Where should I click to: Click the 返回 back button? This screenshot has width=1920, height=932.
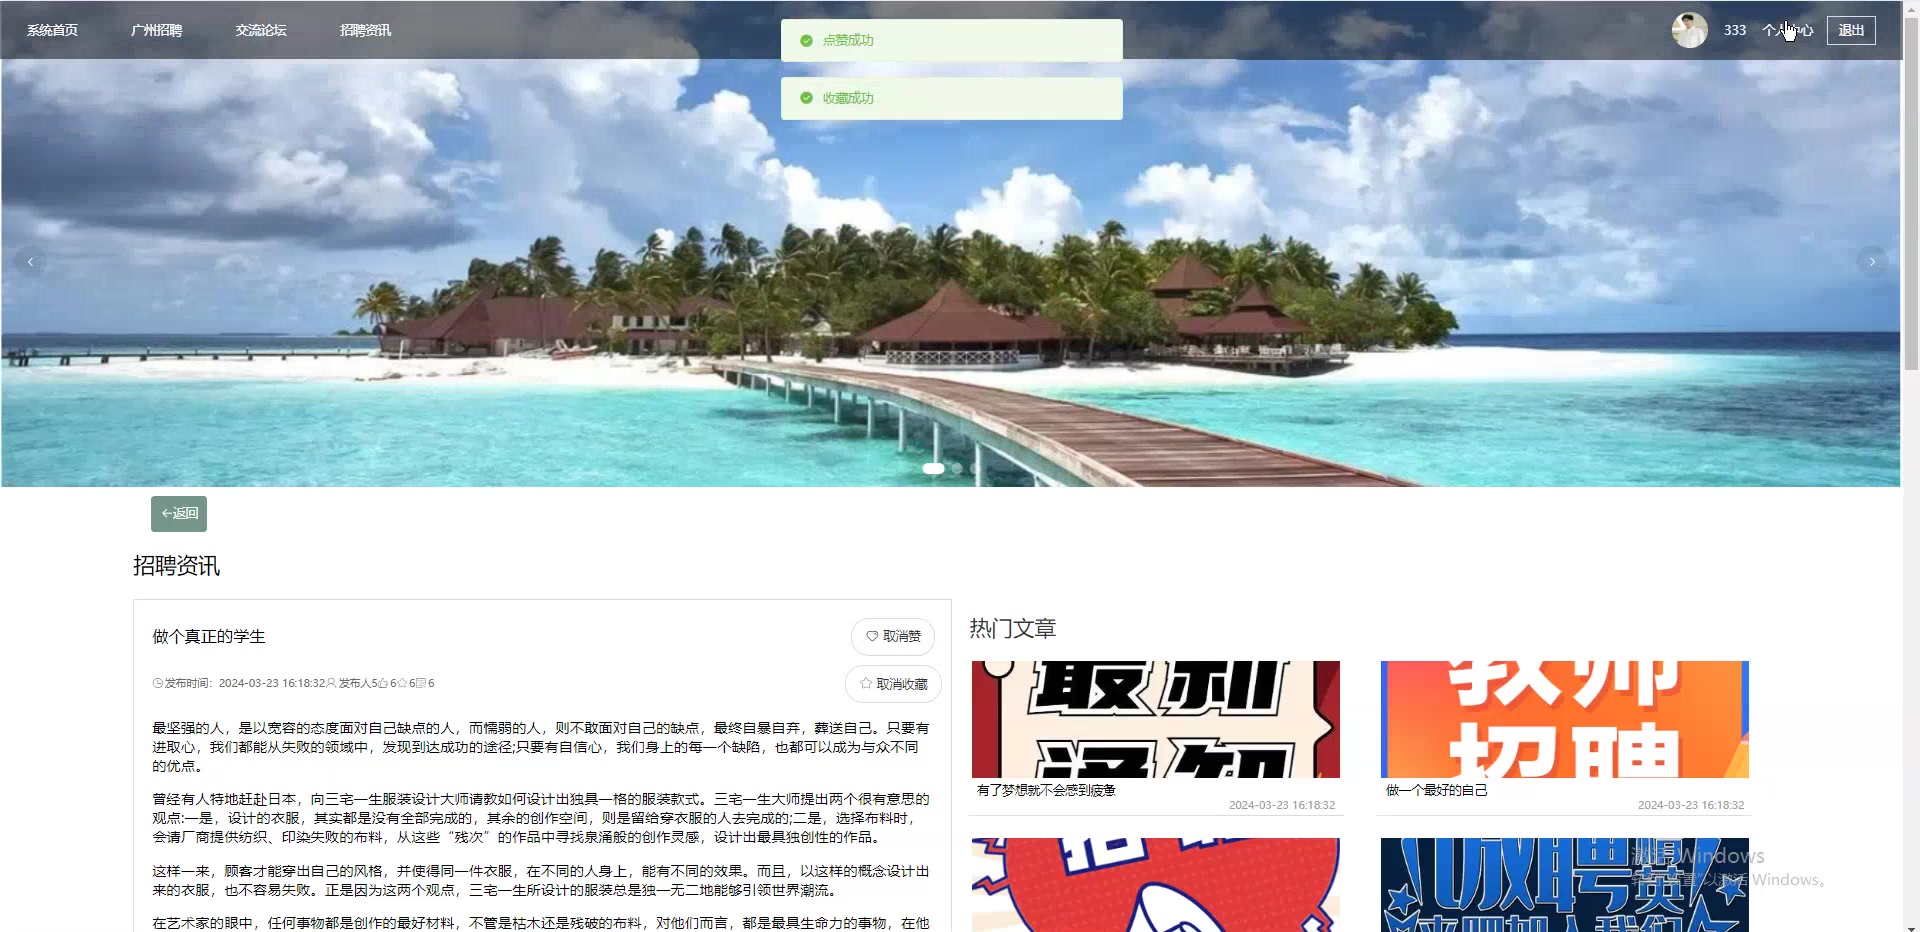click(x=179, y=514)
